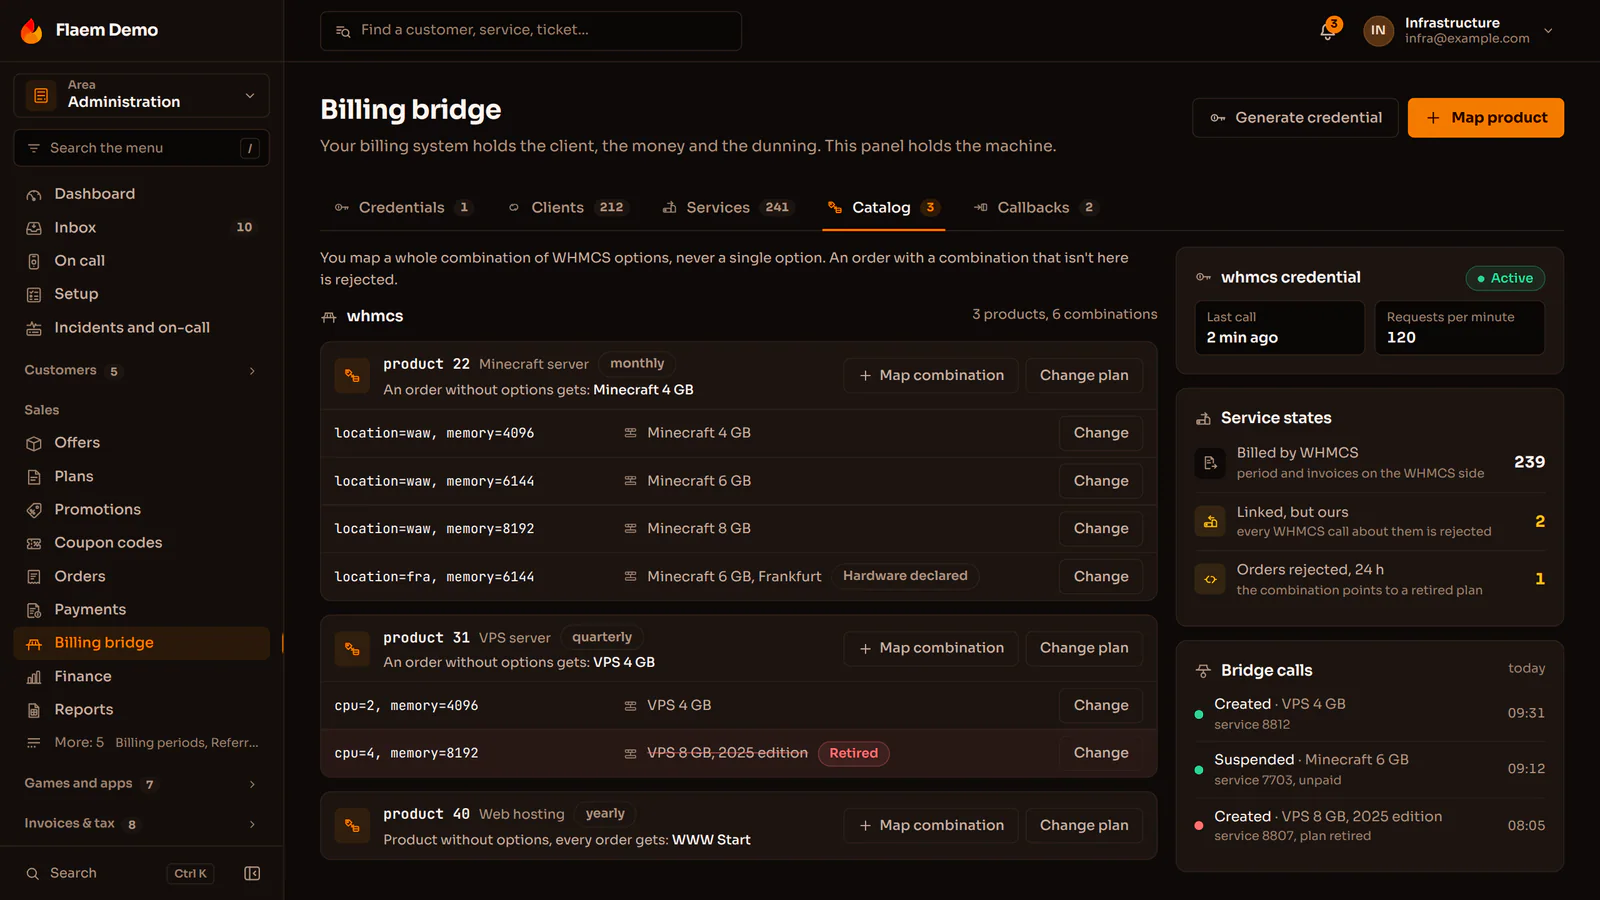1600x900 pixels.
Task: Open Orders page
Action: [141, 576]
